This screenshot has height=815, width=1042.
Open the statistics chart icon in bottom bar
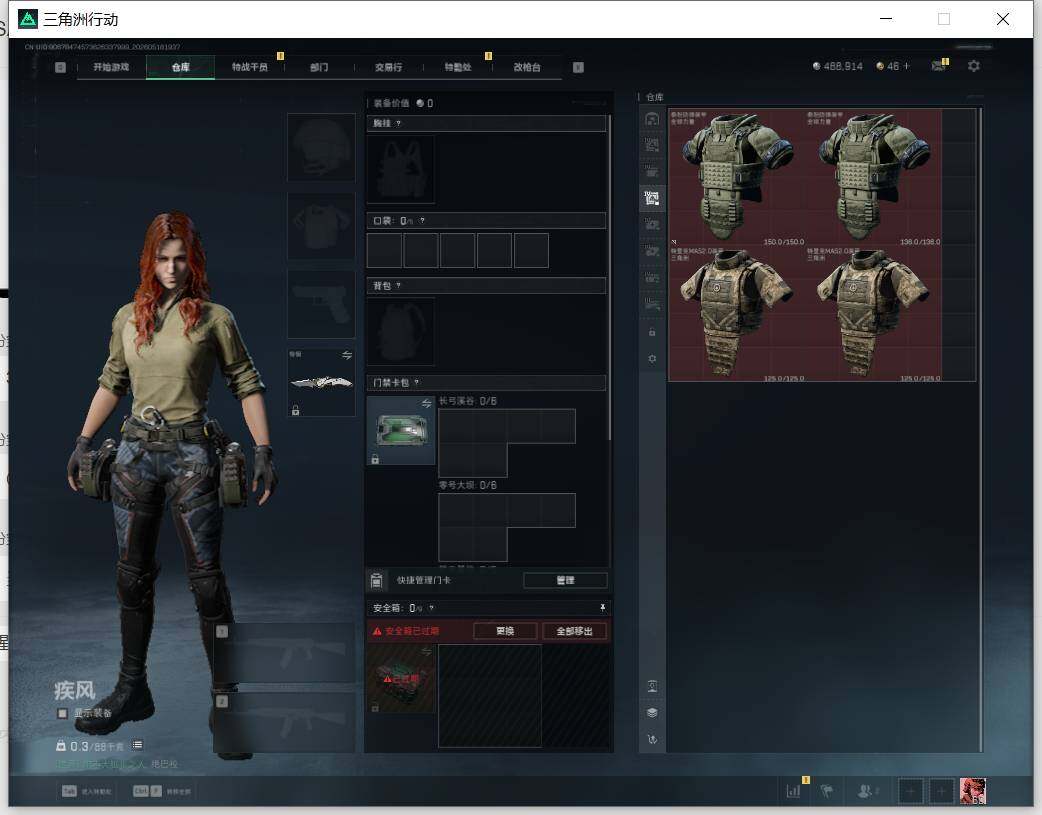click(793, 791)
